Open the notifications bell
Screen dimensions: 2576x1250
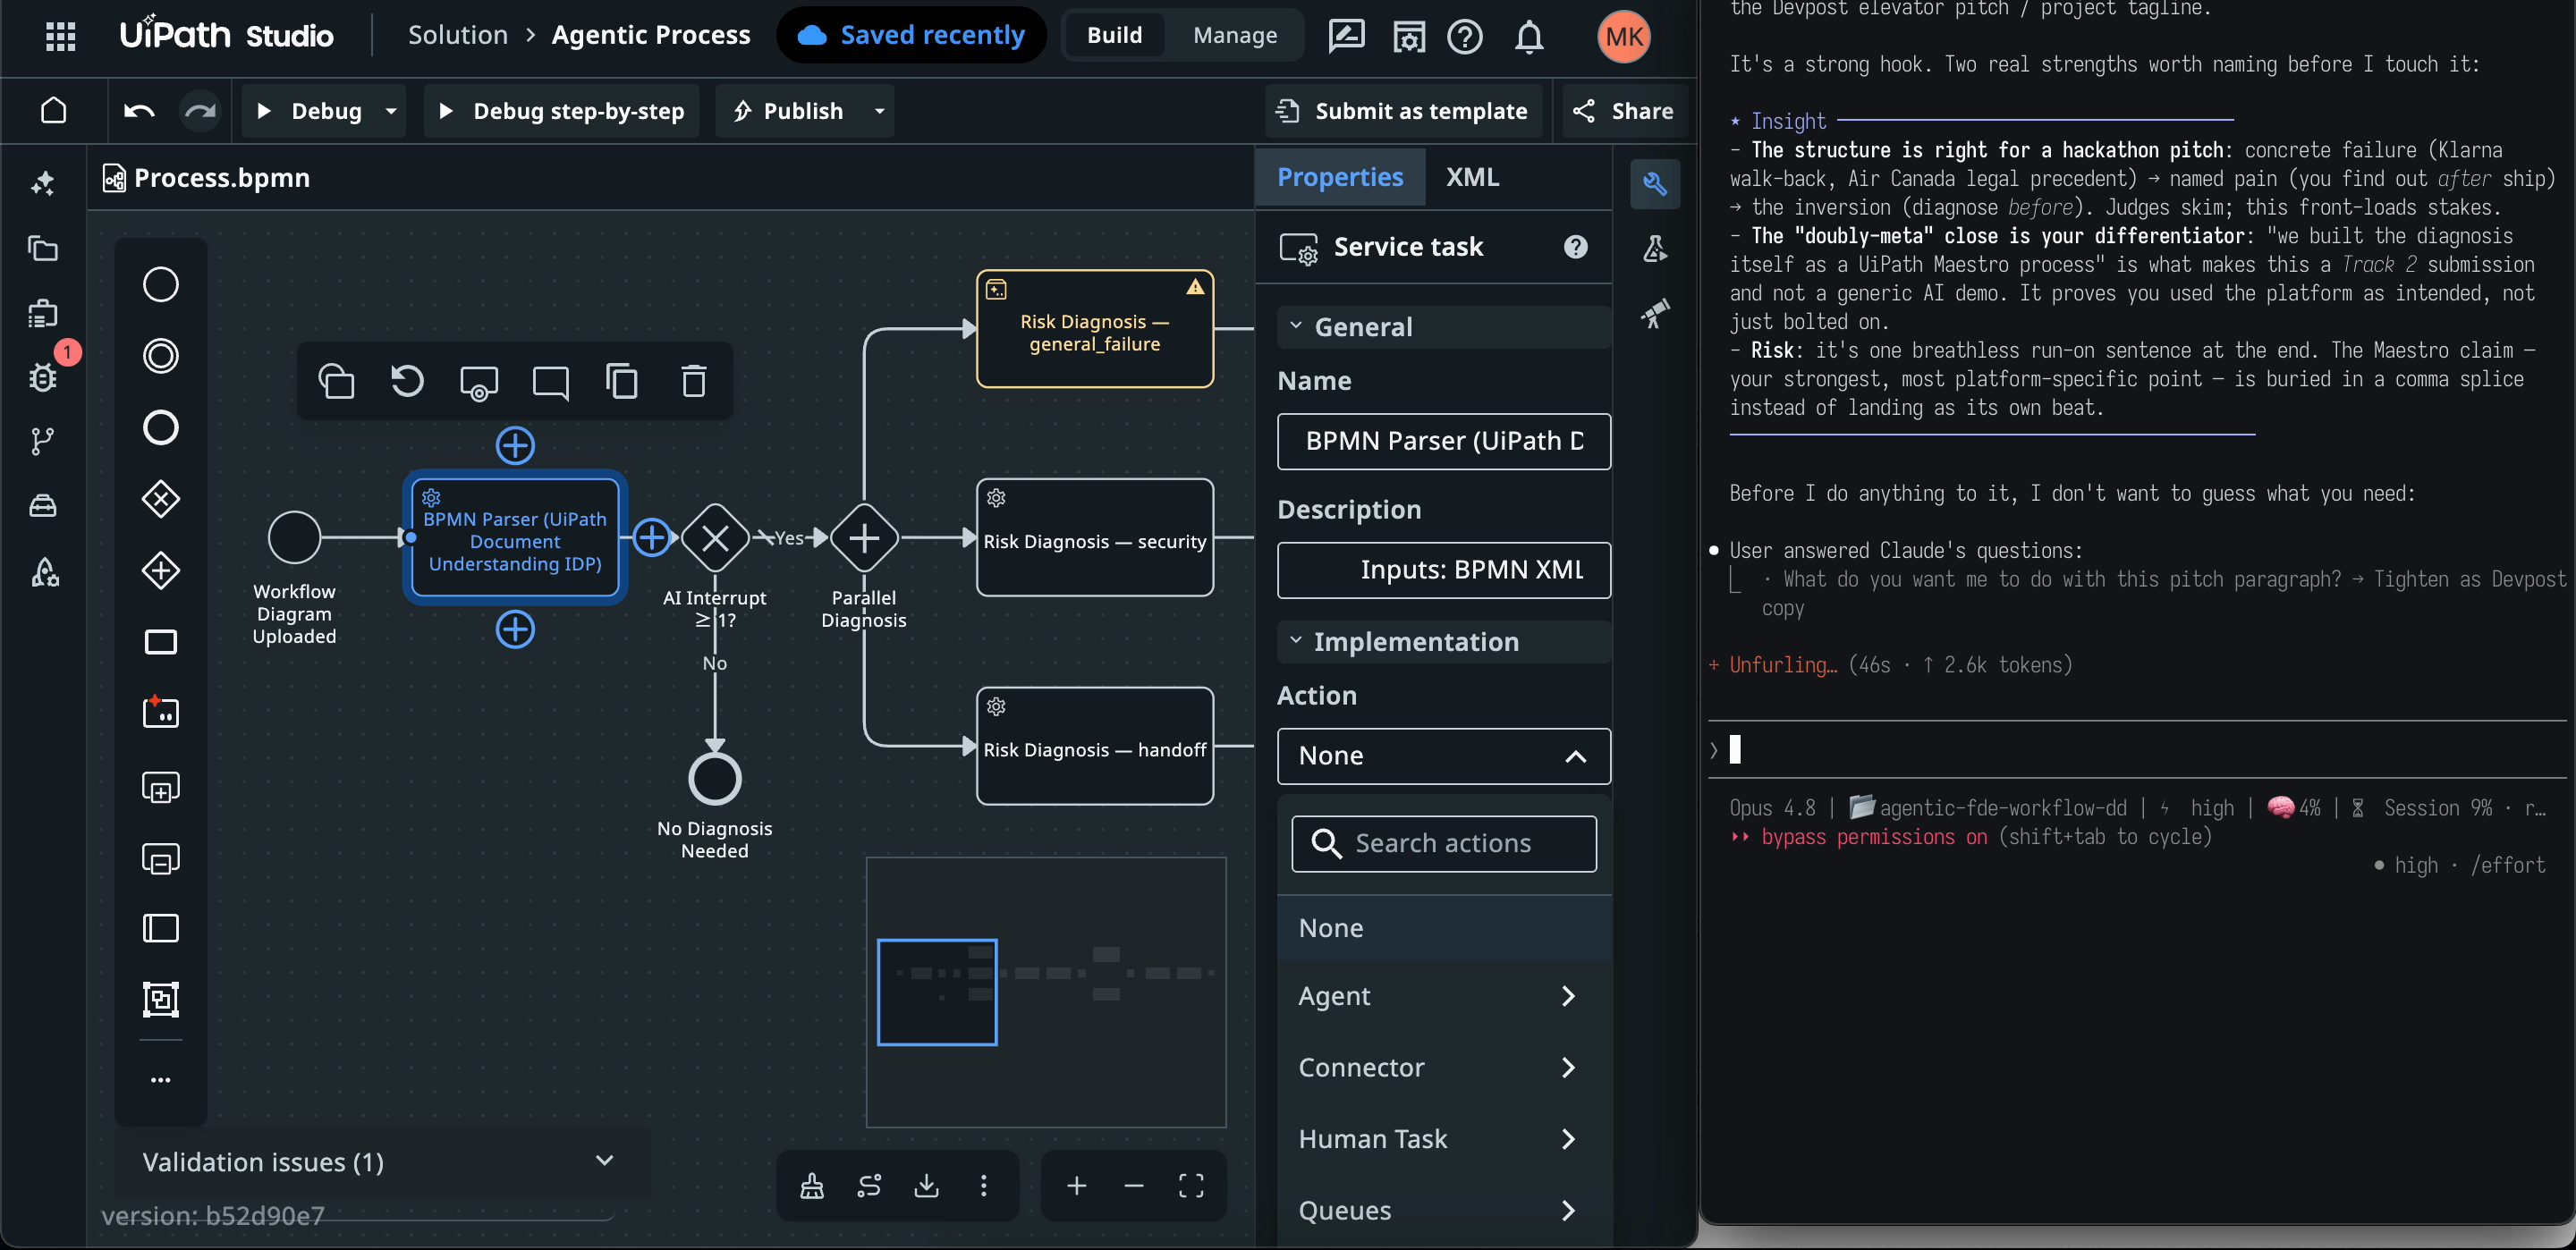coord(1529,36)
